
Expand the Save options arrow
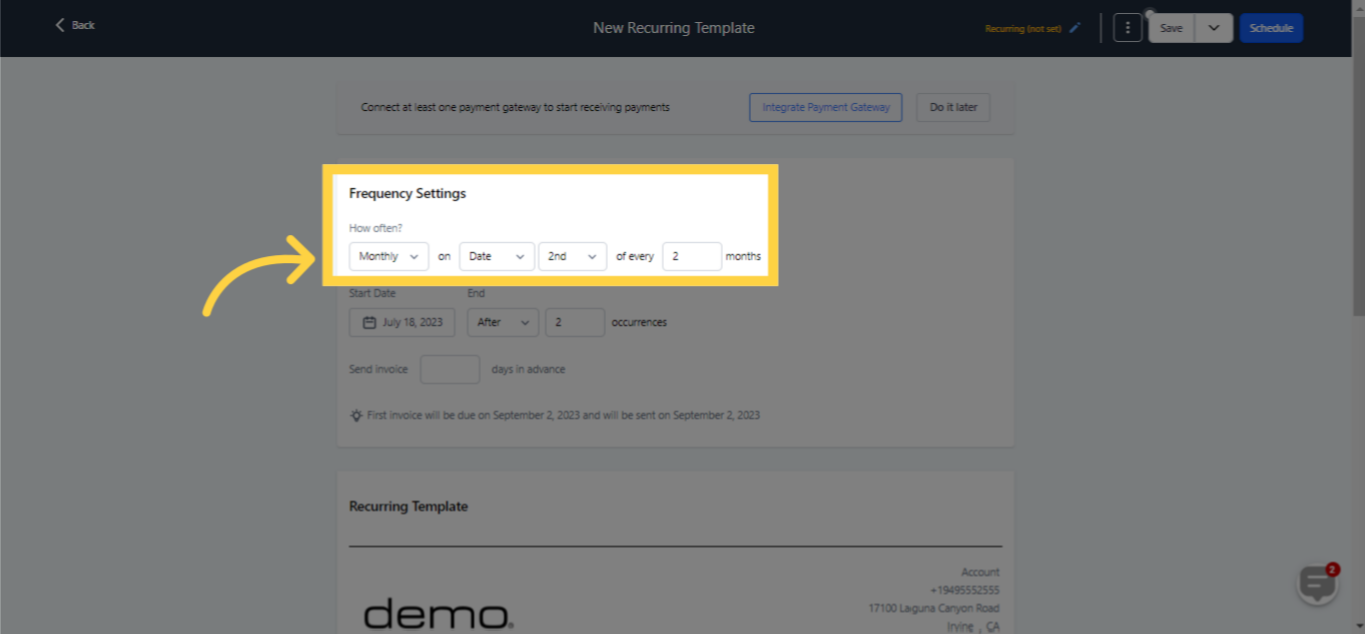[x=1214, y=28]
